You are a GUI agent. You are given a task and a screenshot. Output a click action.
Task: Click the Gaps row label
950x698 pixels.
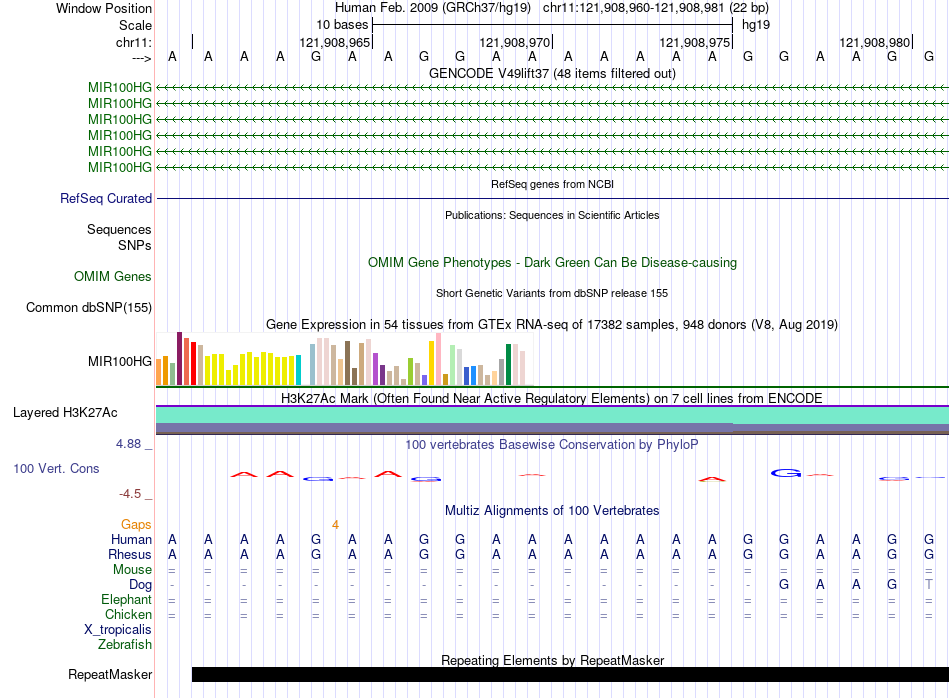(136, 524)
